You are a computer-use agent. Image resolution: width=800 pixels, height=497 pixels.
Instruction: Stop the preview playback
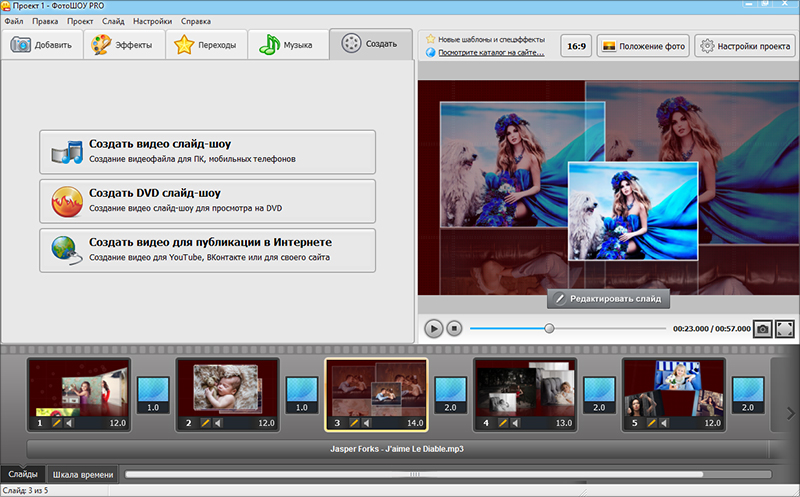click(454, 329)
